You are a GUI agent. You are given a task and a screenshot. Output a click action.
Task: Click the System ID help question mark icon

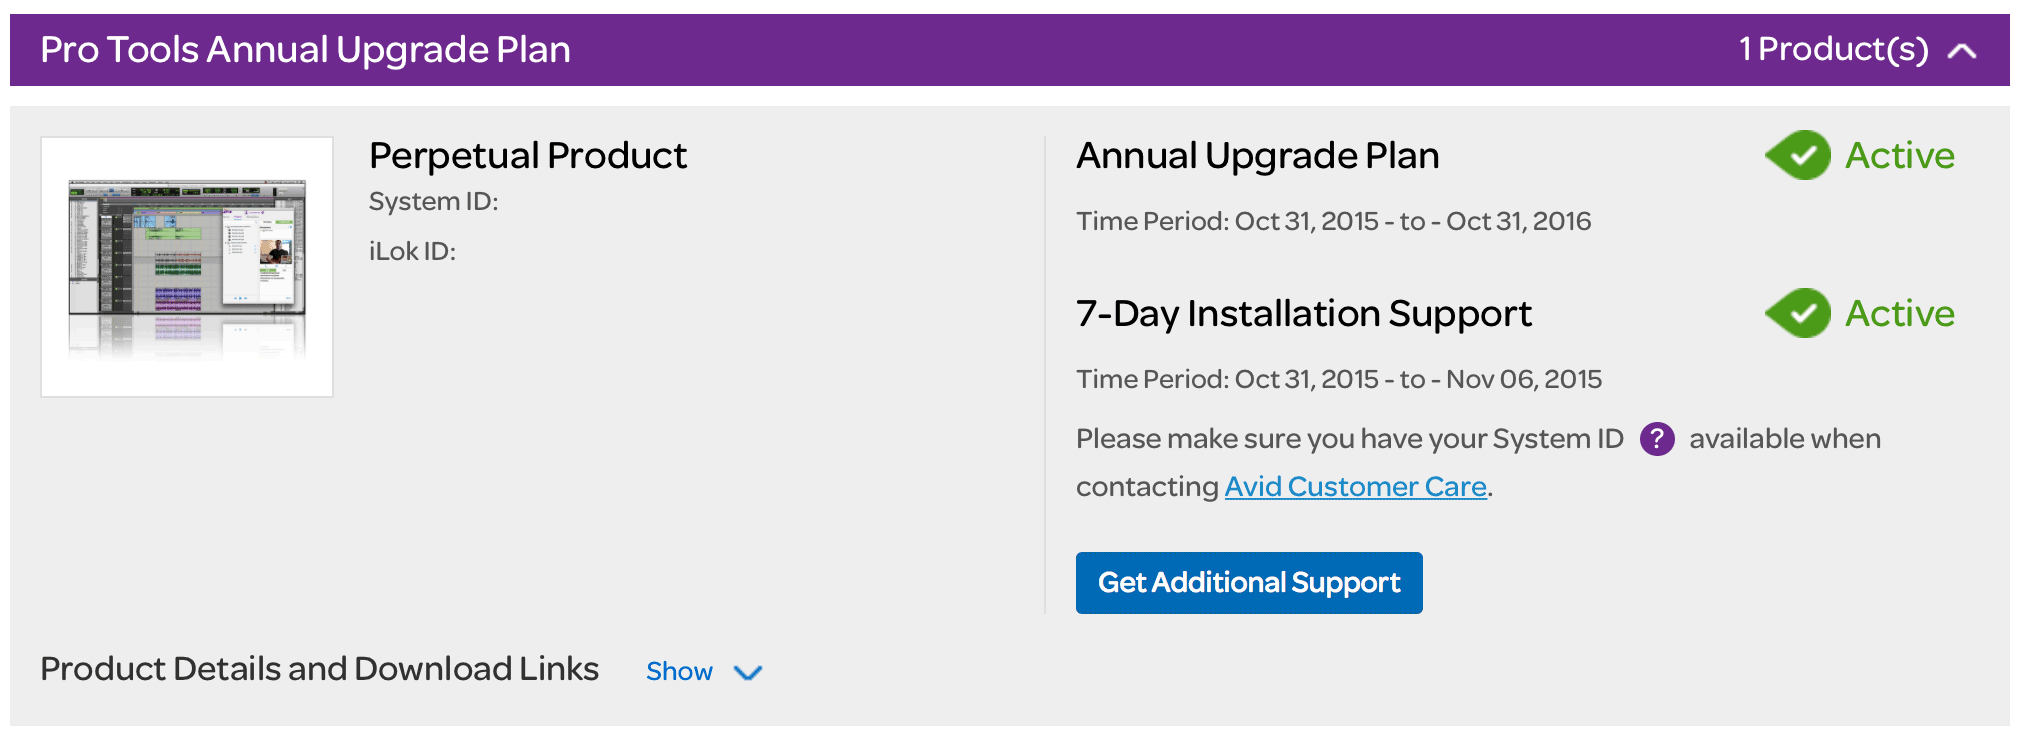point(1657,439)
